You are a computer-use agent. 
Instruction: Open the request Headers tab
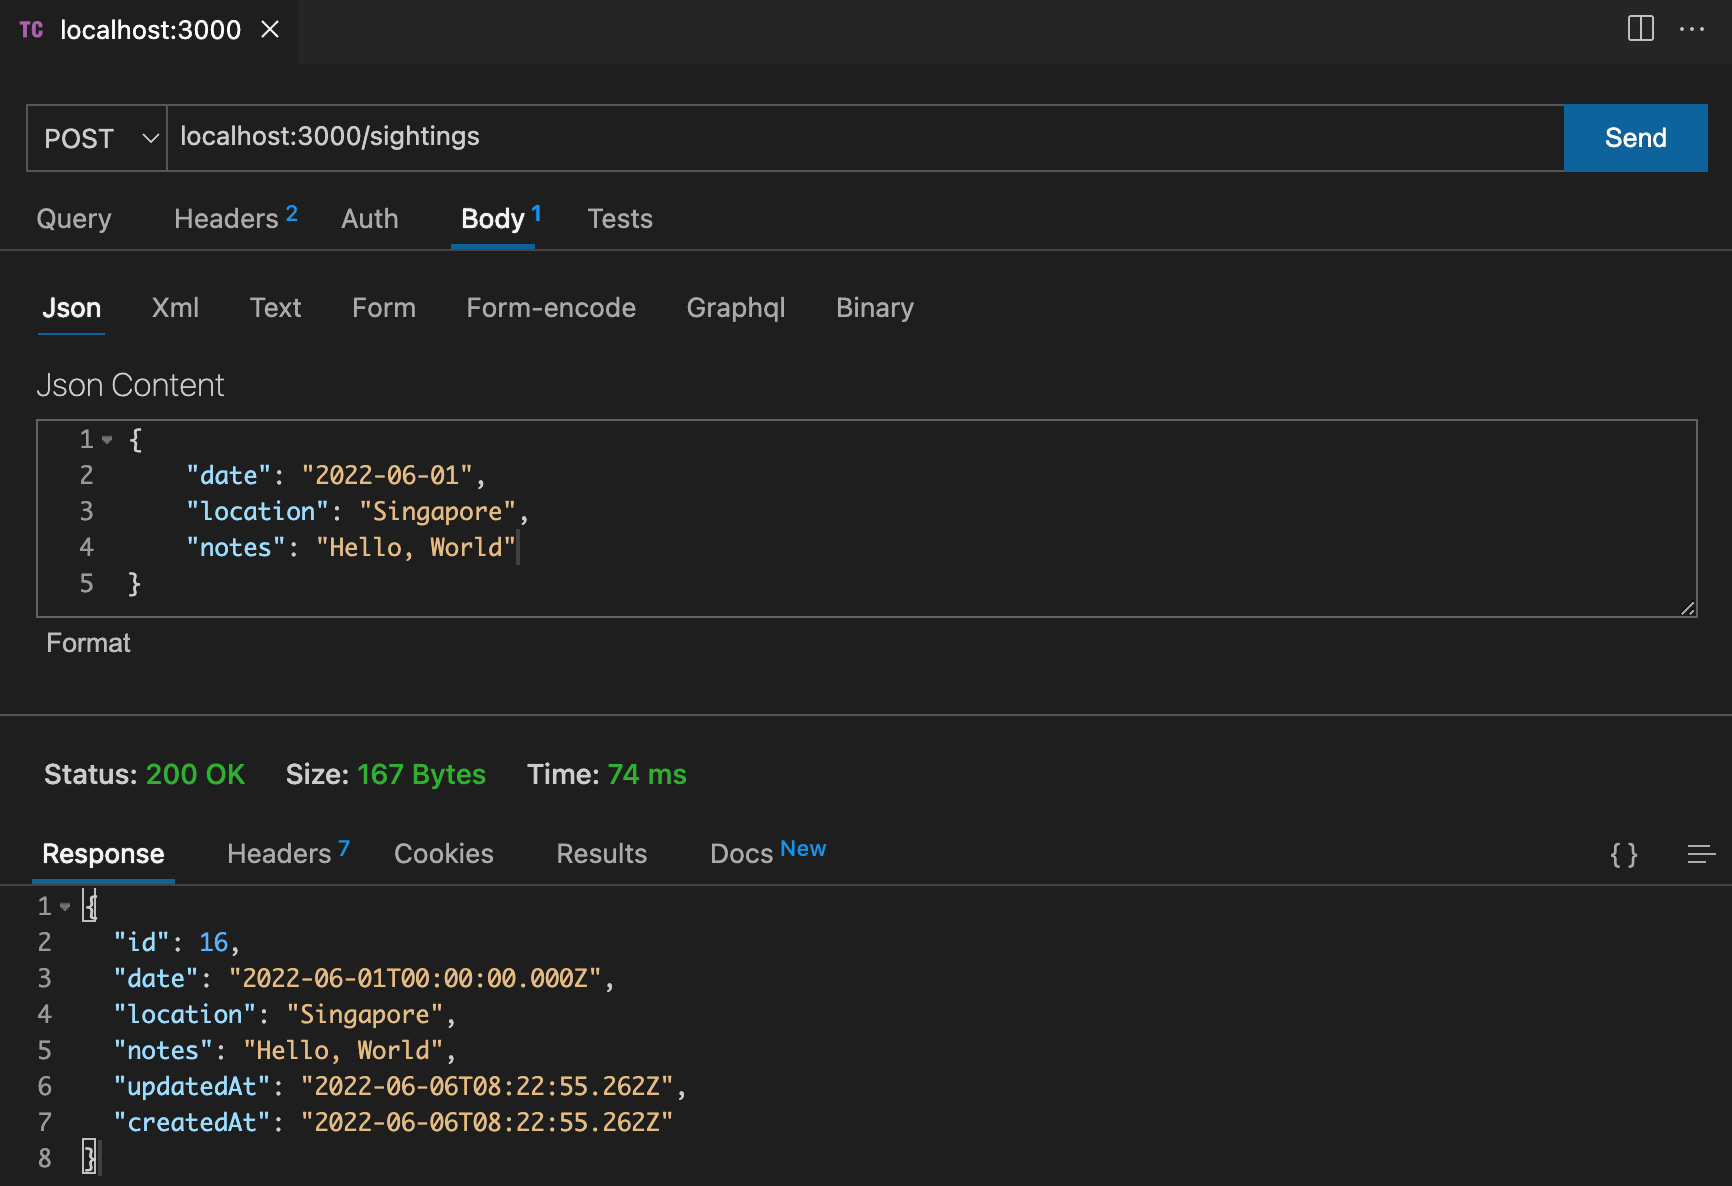227,219
